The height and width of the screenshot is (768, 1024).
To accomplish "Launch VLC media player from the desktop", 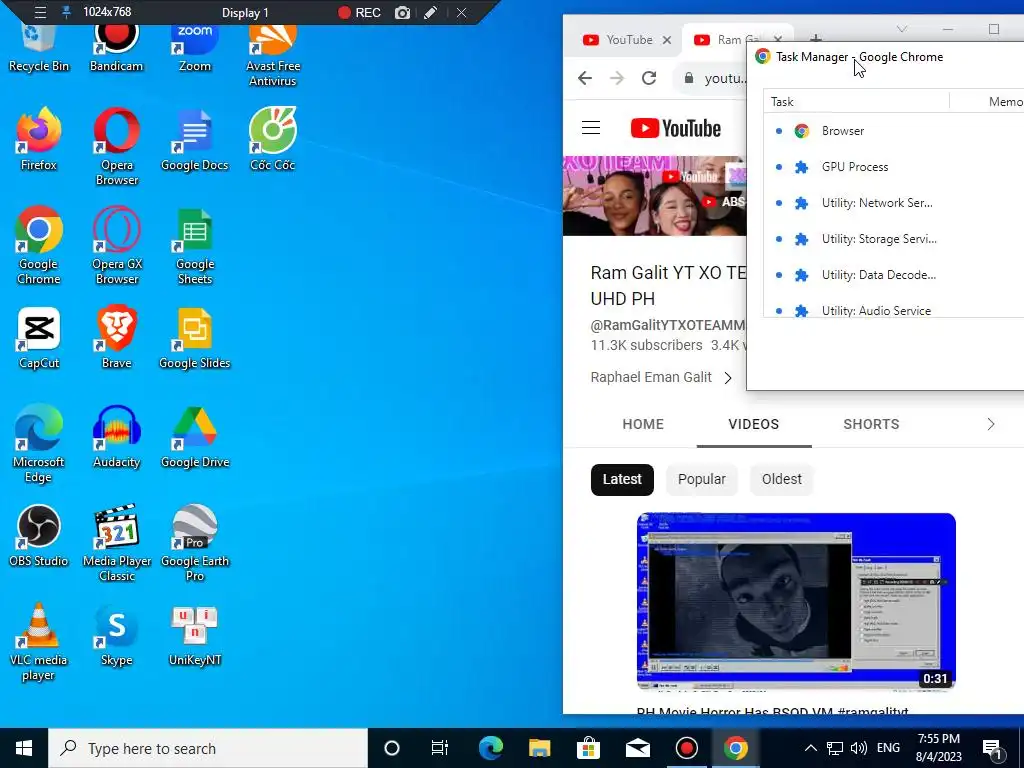I will (39, 642).
